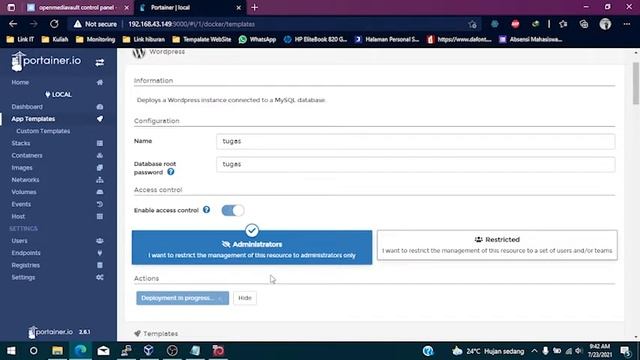Image resolution: width=640 pixels, height=360 pixels.
Task: Open Windows File Explorer from taskbar
Action: click(57, 351)
